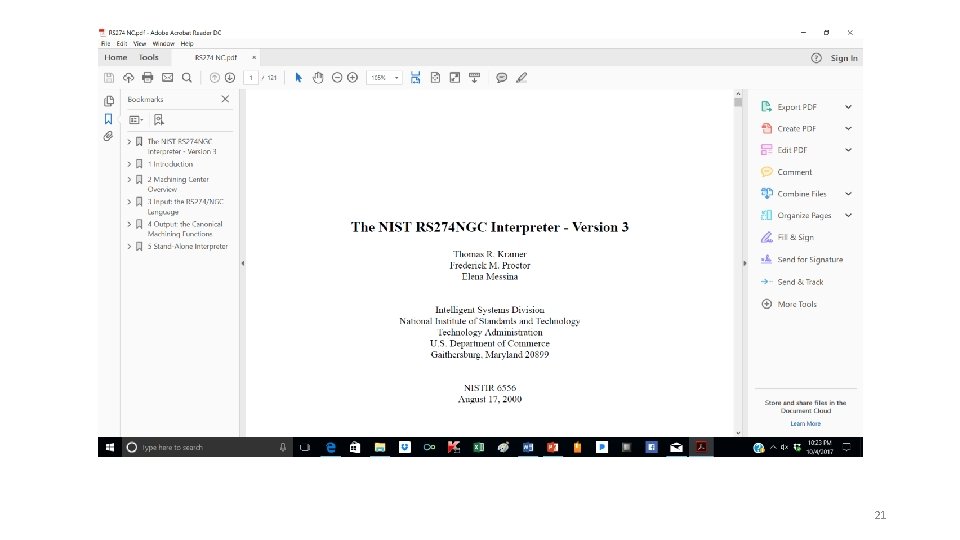Zoom out with the minus icon
The width and height of the screenshot is (960, 540).
337,78
